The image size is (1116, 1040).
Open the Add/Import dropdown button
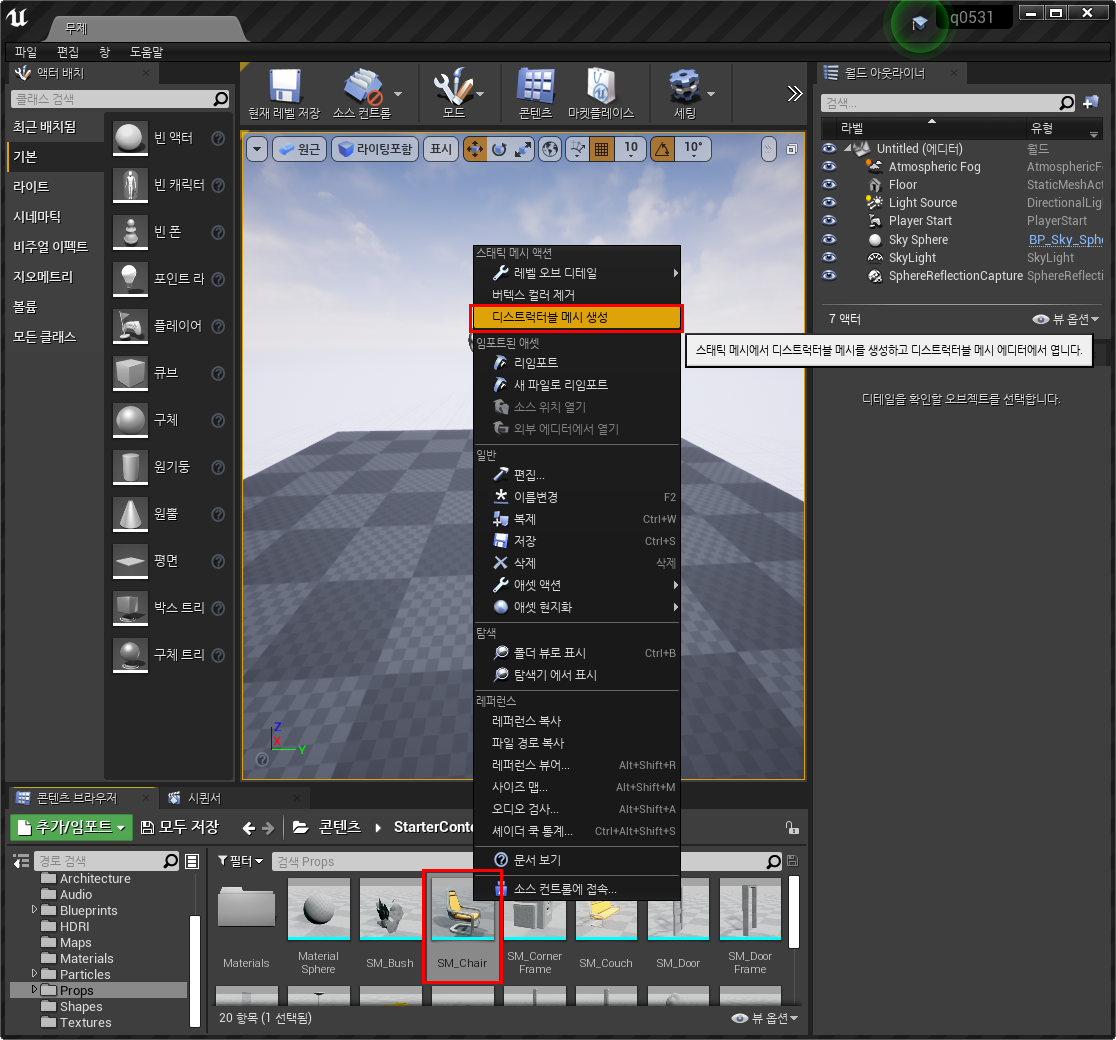click(71, 827)
